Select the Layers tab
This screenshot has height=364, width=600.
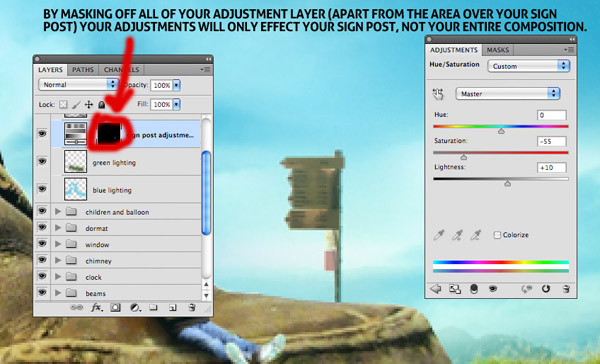(x=51, y=70)
